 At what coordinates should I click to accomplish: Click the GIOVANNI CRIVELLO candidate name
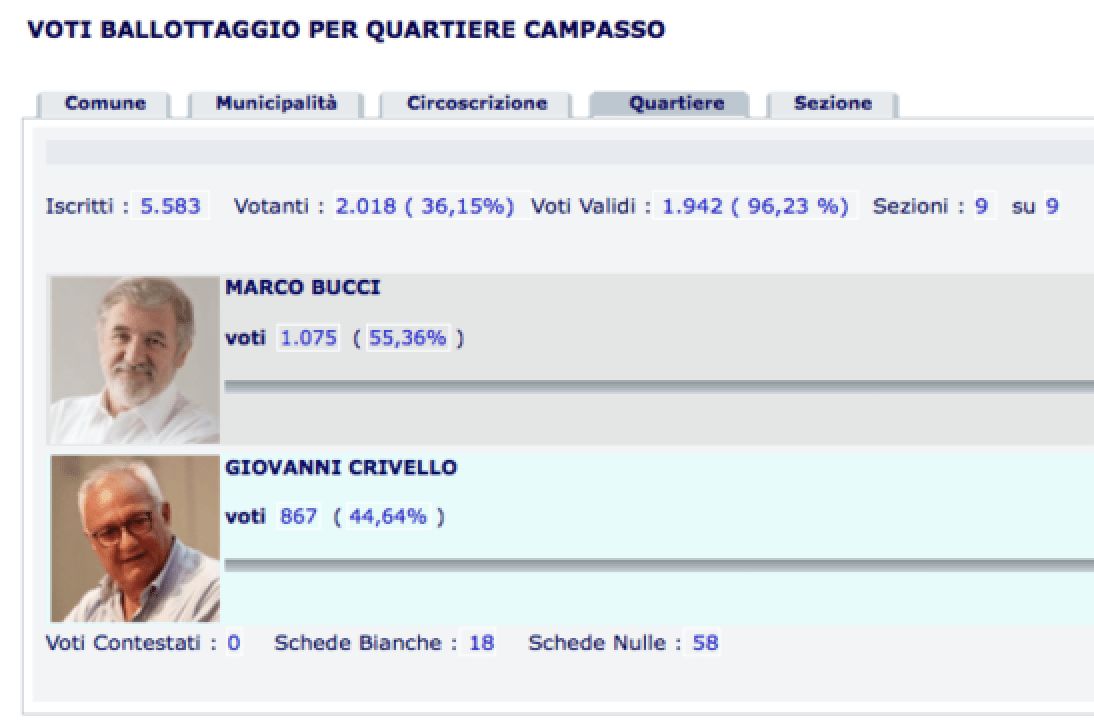(341, 467)
